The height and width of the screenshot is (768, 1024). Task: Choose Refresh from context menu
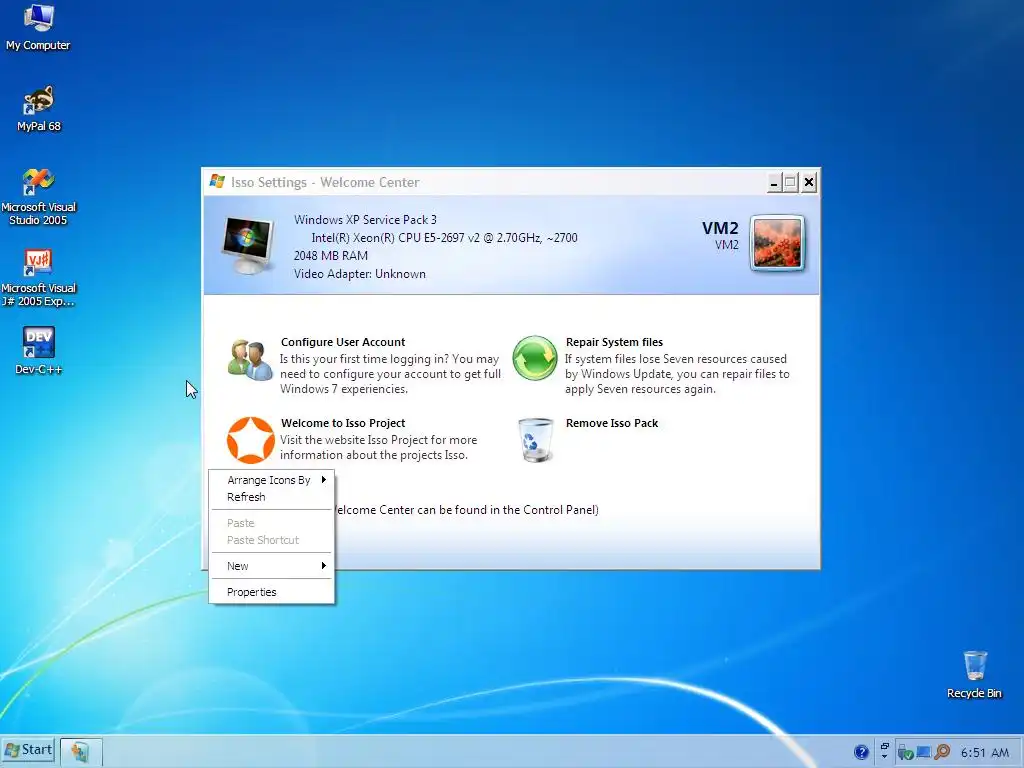272,497
